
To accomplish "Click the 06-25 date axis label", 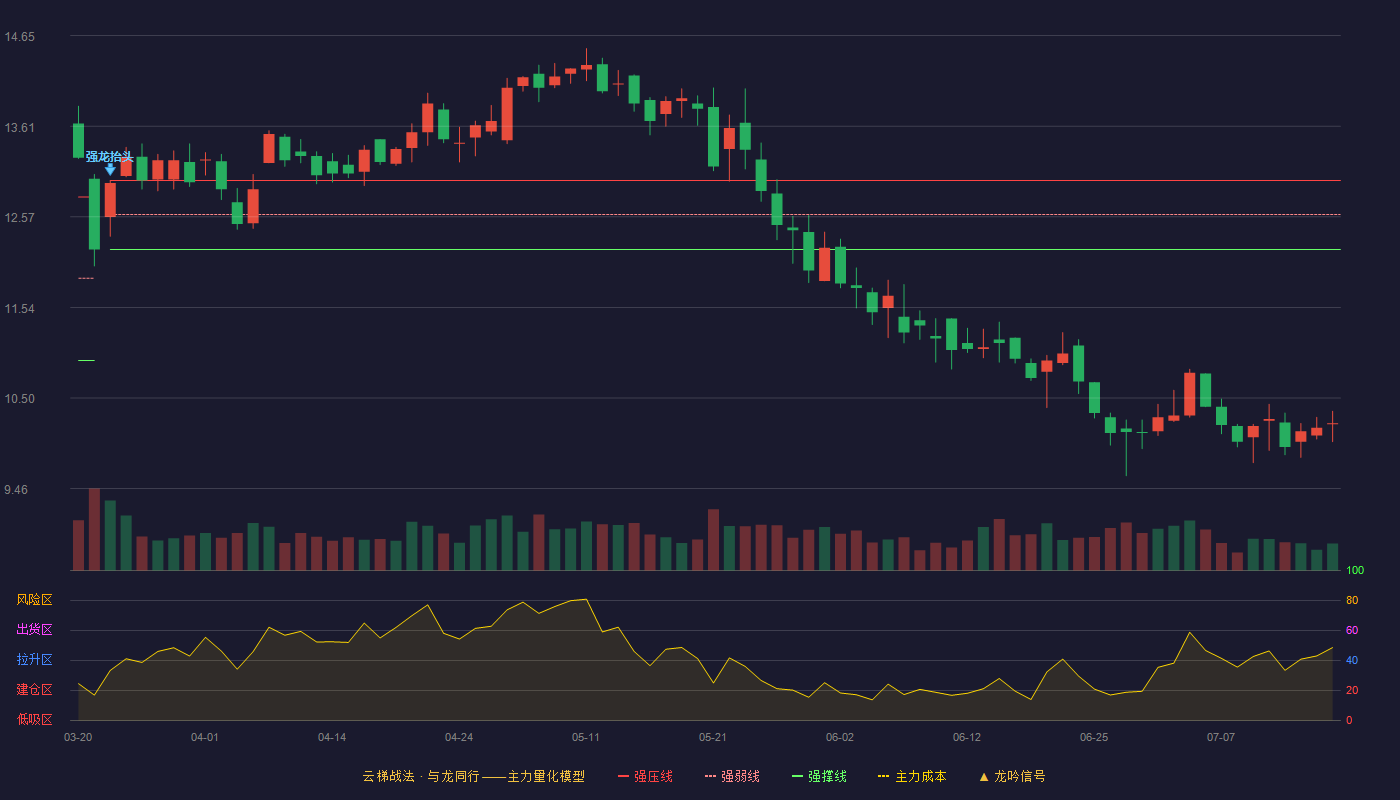I will 1094,737.
